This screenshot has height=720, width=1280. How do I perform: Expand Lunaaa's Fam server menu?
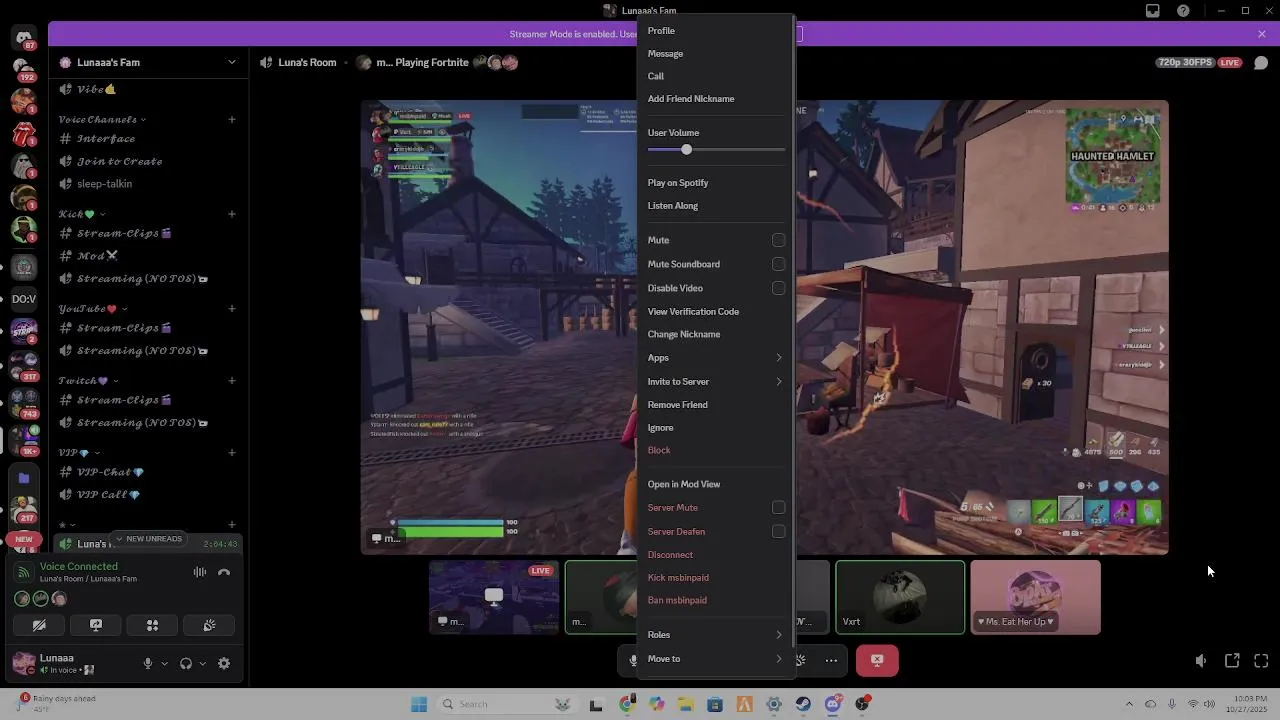coord(232,62)
